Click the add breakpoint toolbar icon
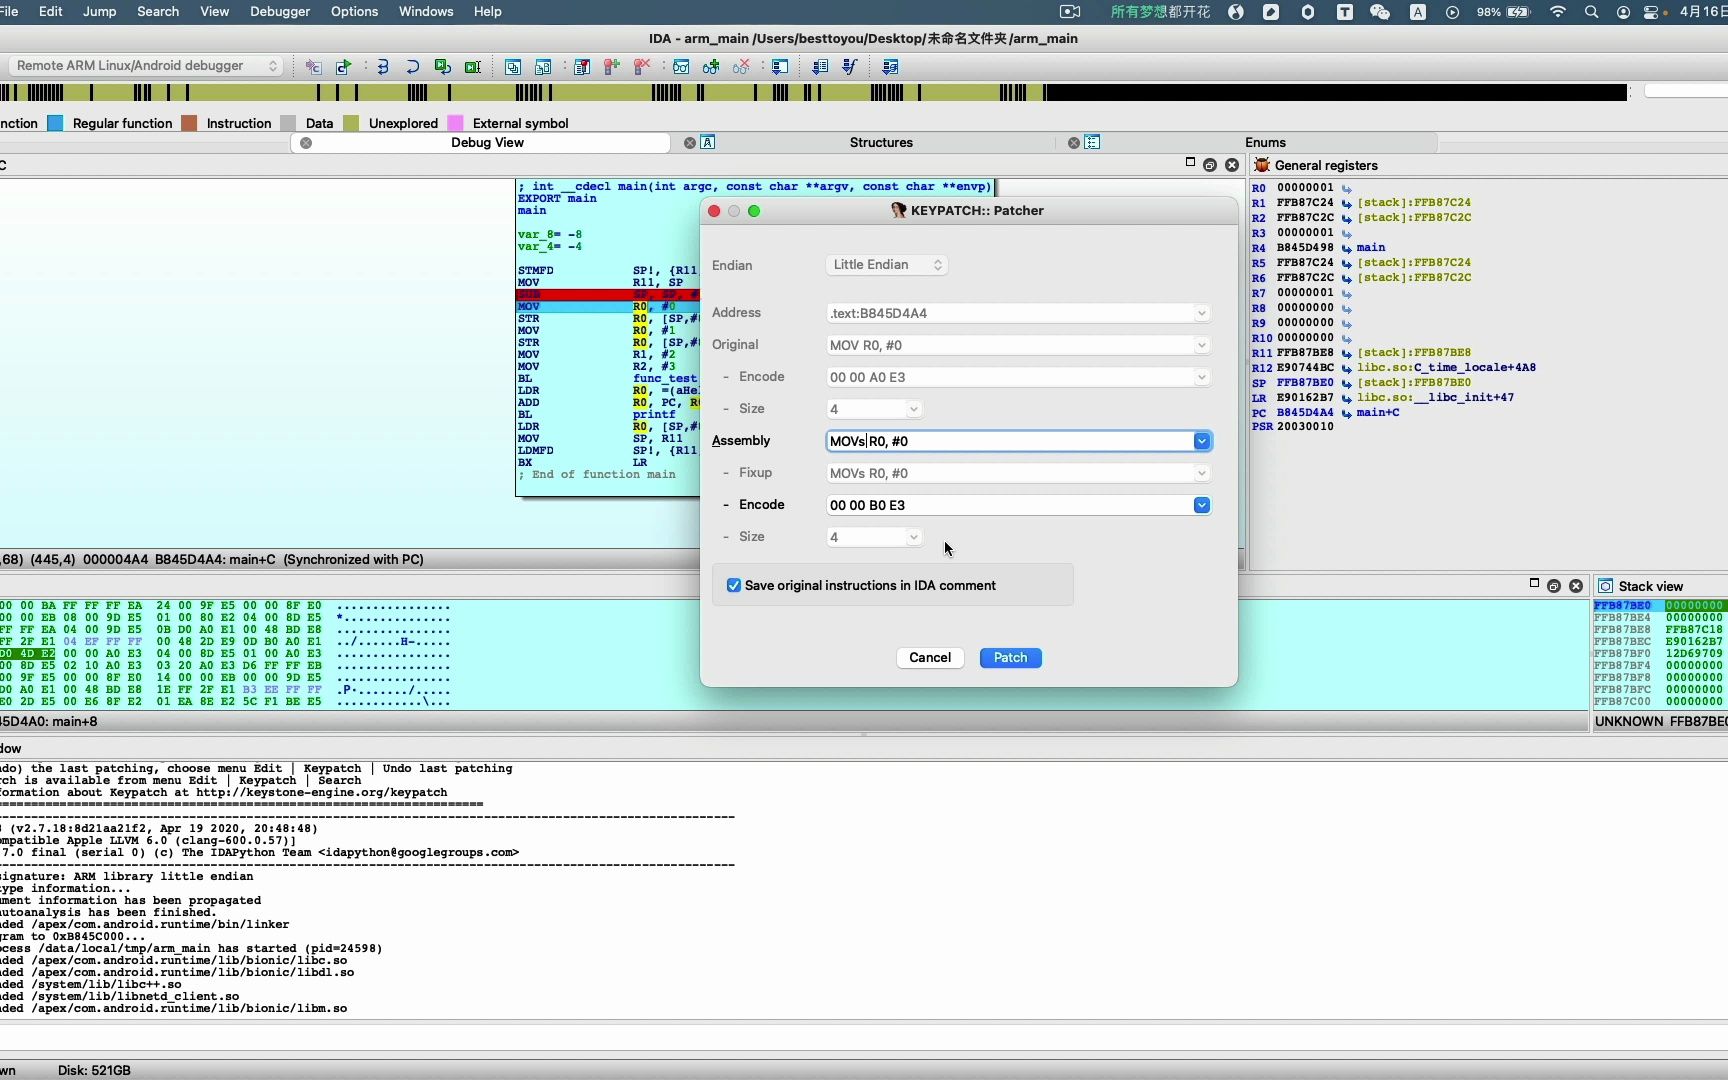Viewport: 1728px width, 1080px height. (612, 67)
